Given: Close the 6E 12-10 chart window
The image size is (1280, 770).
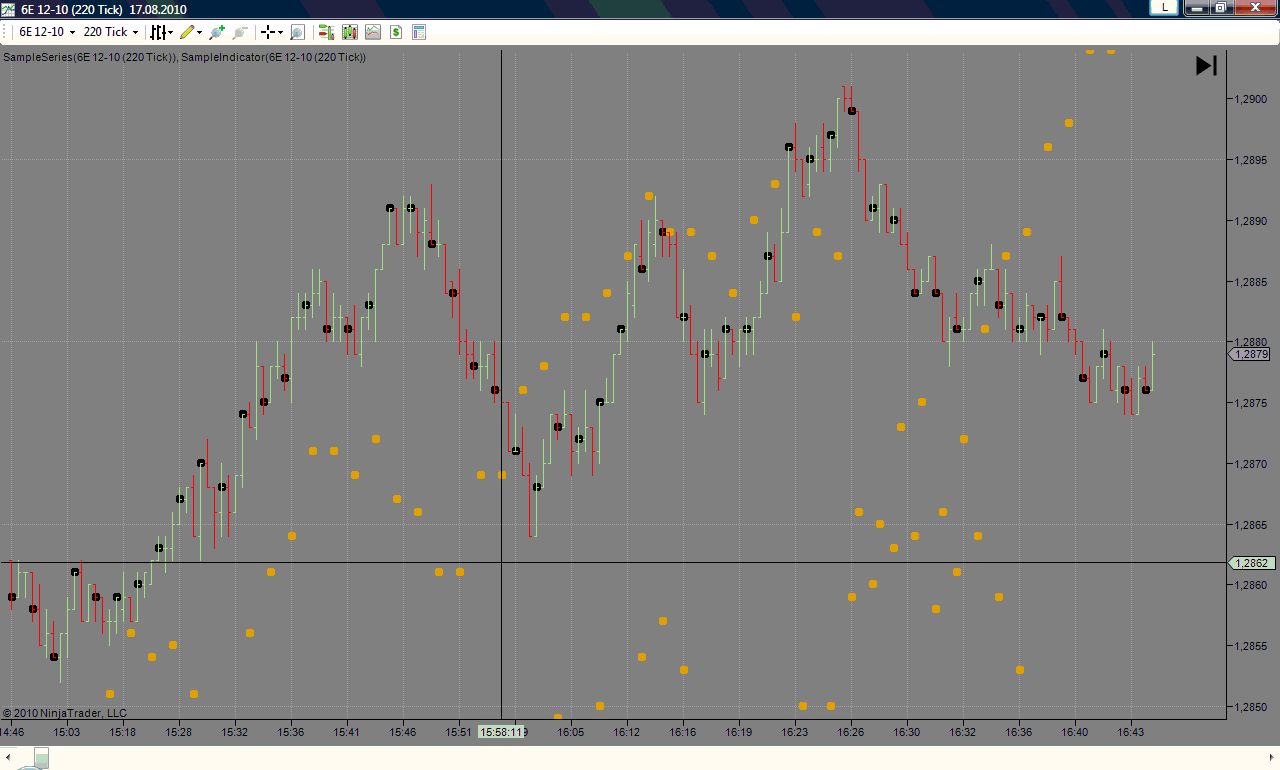Looking at the screenshot, I should 1255,7.
